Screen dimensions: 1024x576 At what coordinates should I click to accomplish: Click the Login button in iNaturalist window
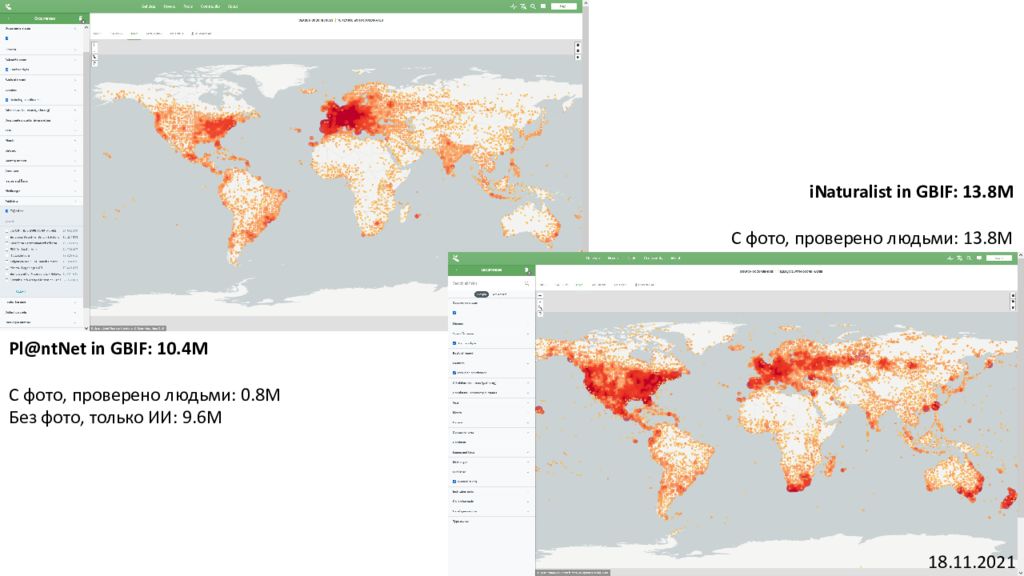999,259
